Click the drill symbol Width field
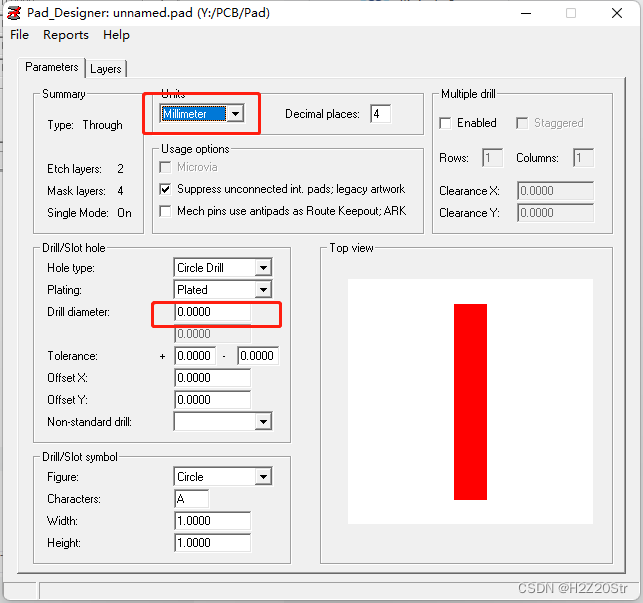Viewport: 643px width, 603px height. pyautogui.click(x=212, y=521)
